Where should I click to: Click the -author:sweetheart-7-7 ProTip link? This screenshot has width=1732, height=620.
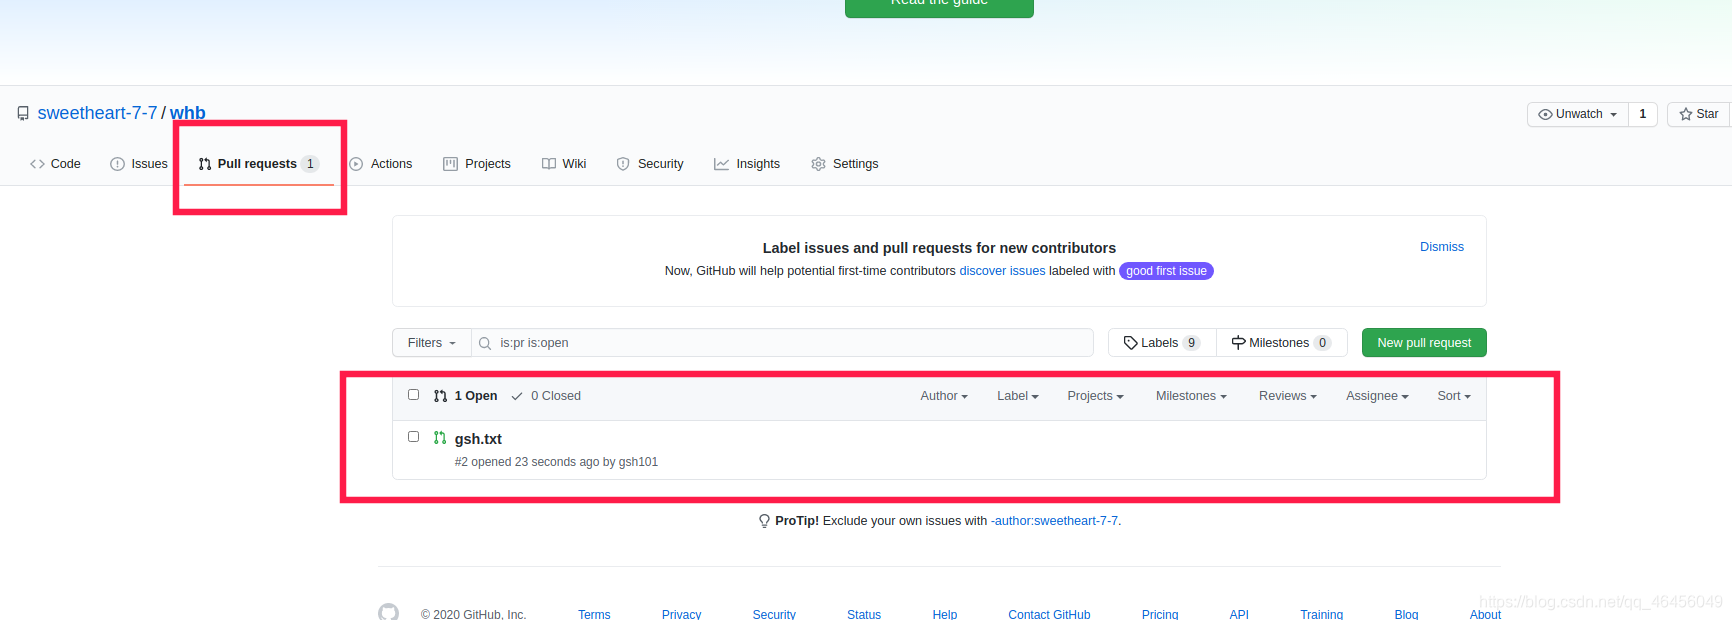(x=1055, y=521)
